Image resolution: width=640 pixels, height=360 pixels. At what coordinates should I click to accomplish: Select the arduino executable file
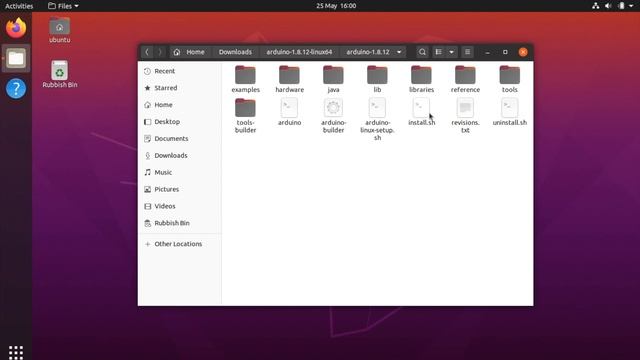tap(289, 112)
